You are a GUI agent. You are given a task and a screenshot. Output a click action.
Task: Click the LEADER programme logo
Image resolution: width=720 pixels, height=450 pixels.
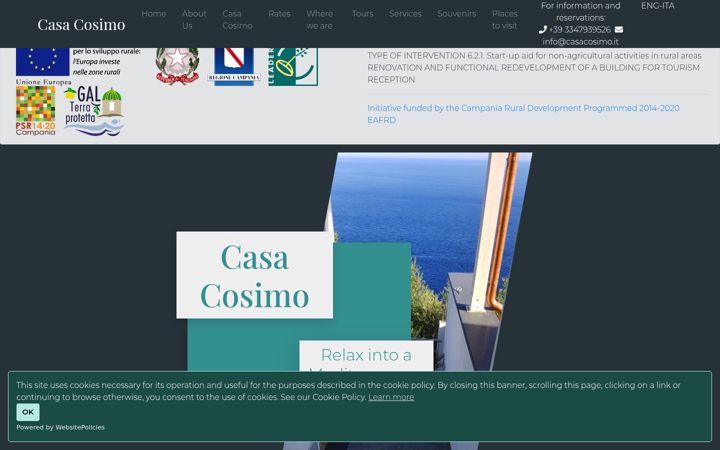(x=293, y=67)
